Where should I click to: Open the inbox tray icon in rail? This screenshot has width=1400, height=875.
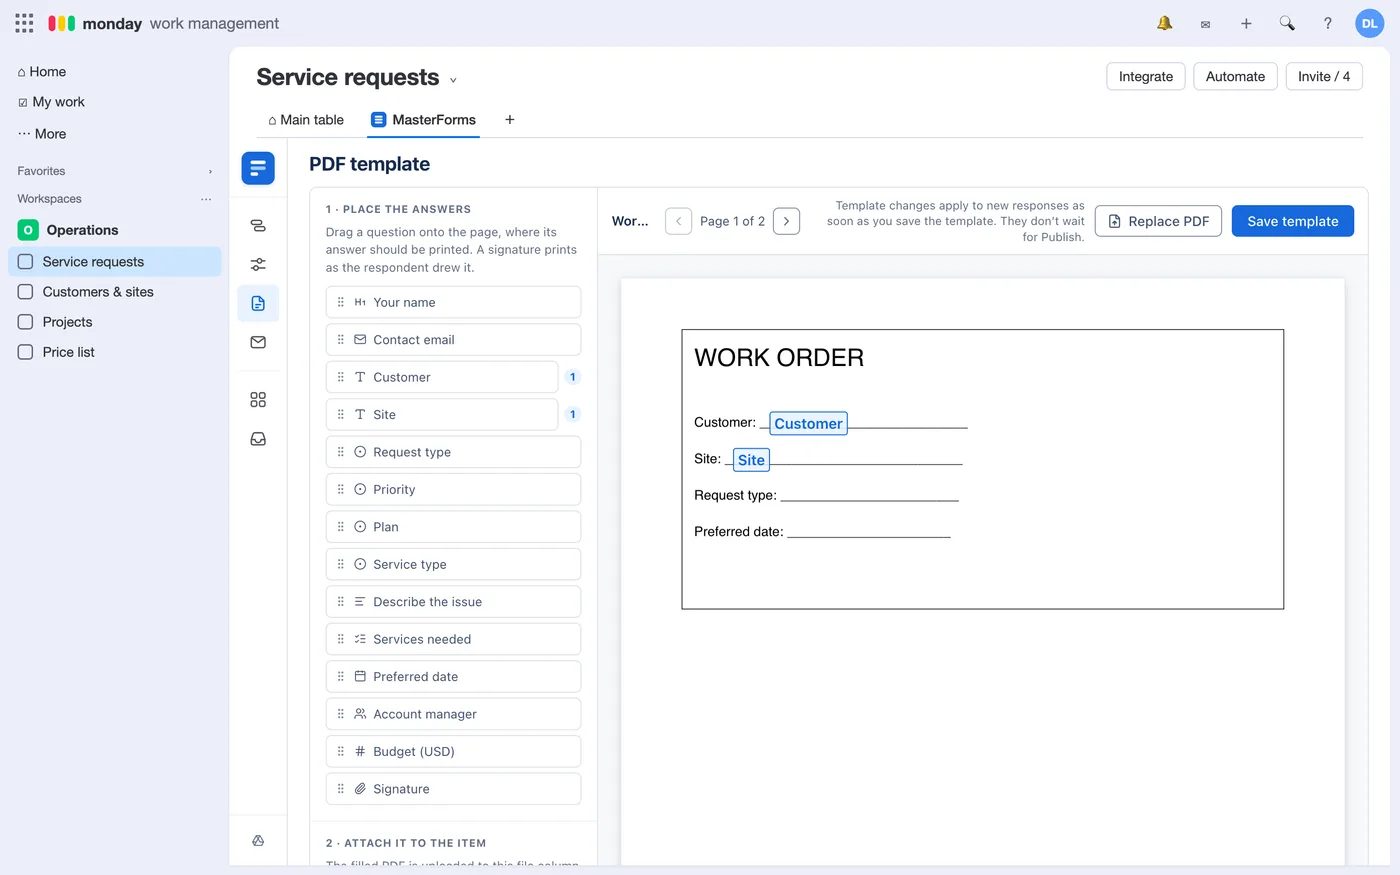258,439
